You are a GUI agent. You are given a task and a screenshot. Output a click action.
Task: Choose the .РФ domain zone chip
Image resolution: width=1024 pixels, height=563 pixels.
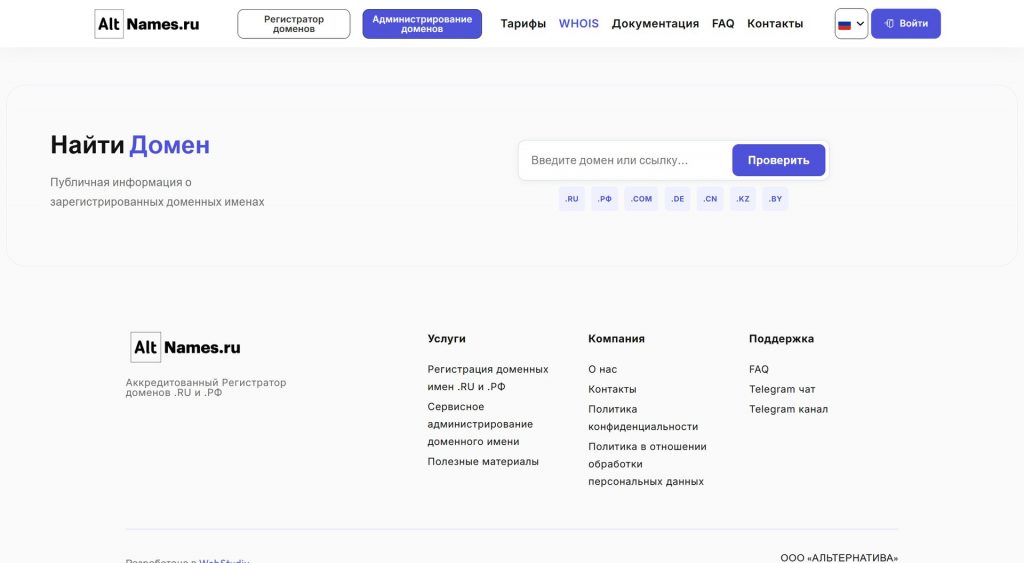(605, 199)
